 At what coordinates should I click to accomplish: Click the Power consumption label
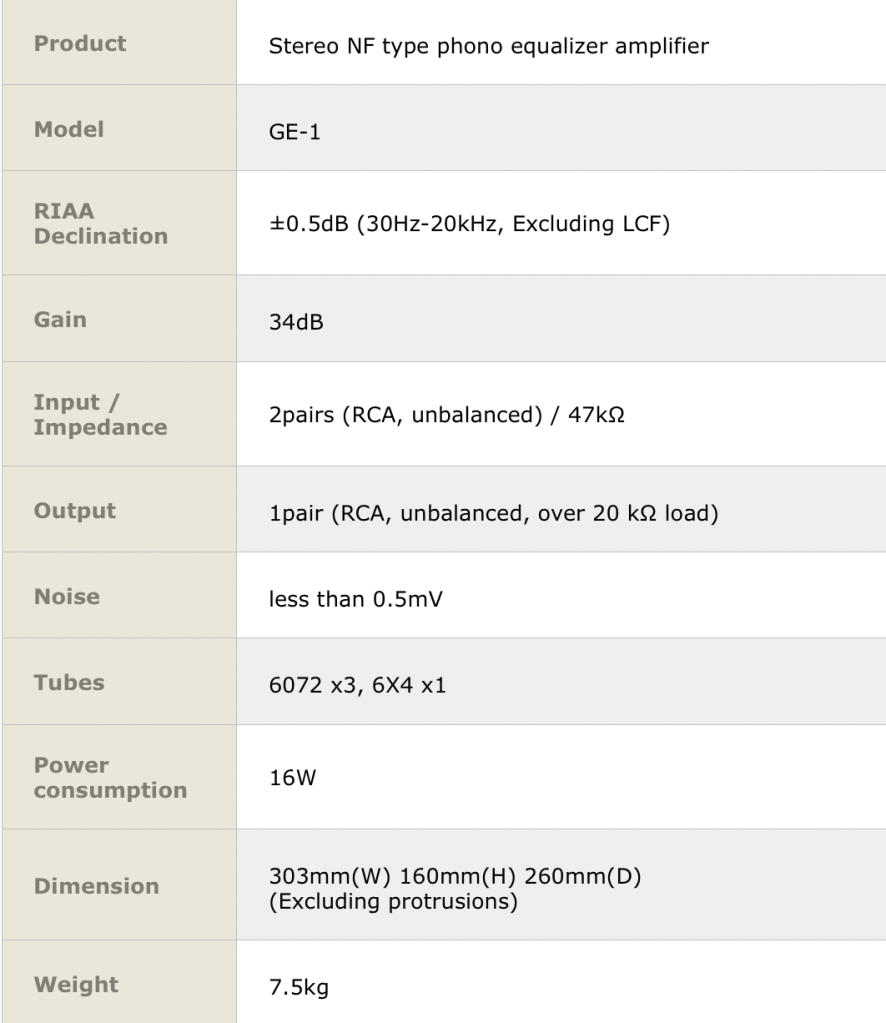coord(110,777)
